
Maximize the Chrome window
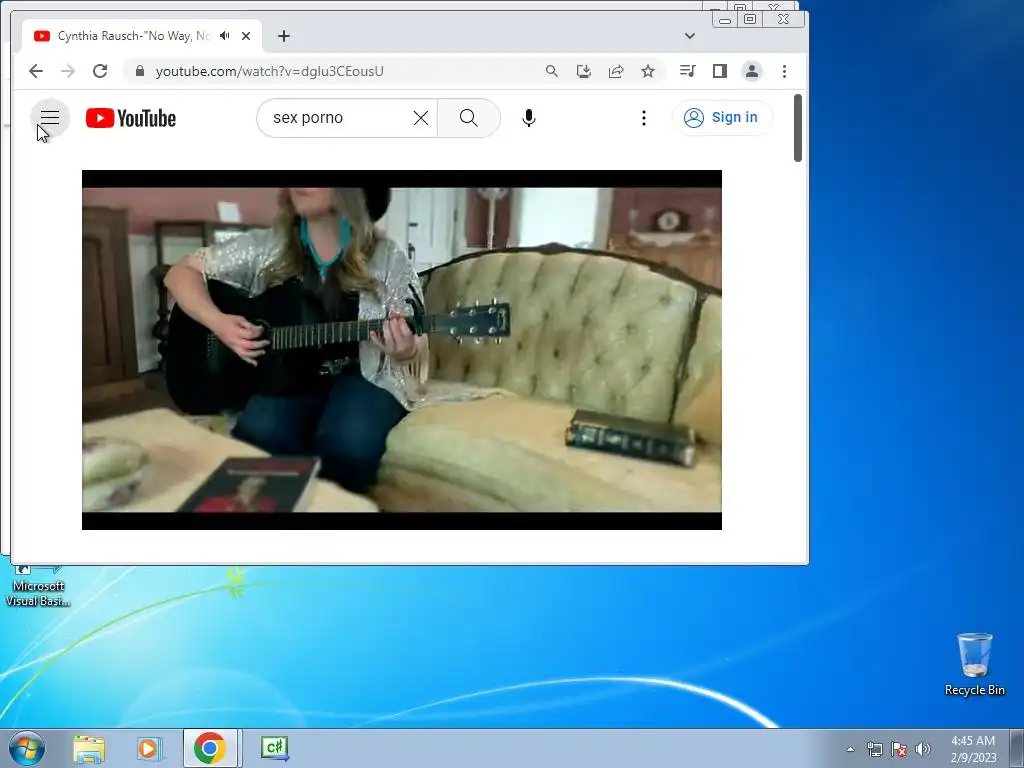[750, 20]
